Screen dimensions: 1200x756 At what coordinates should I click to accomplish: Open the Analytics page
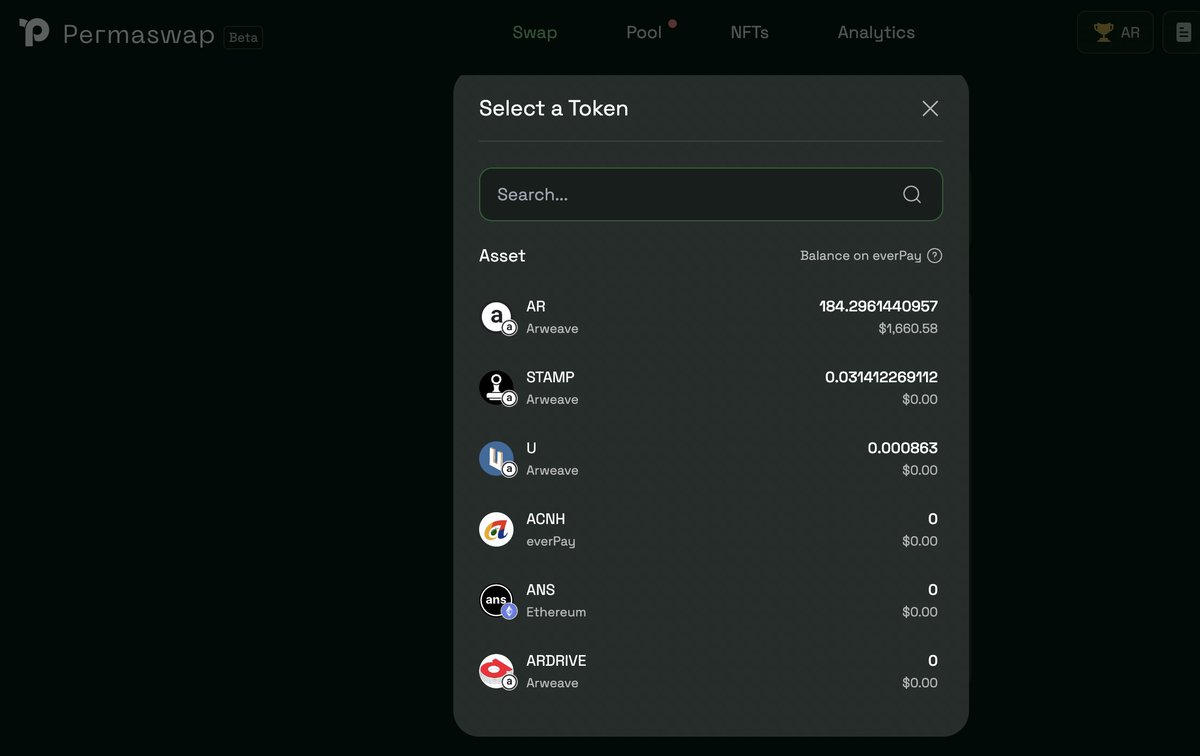875,32
